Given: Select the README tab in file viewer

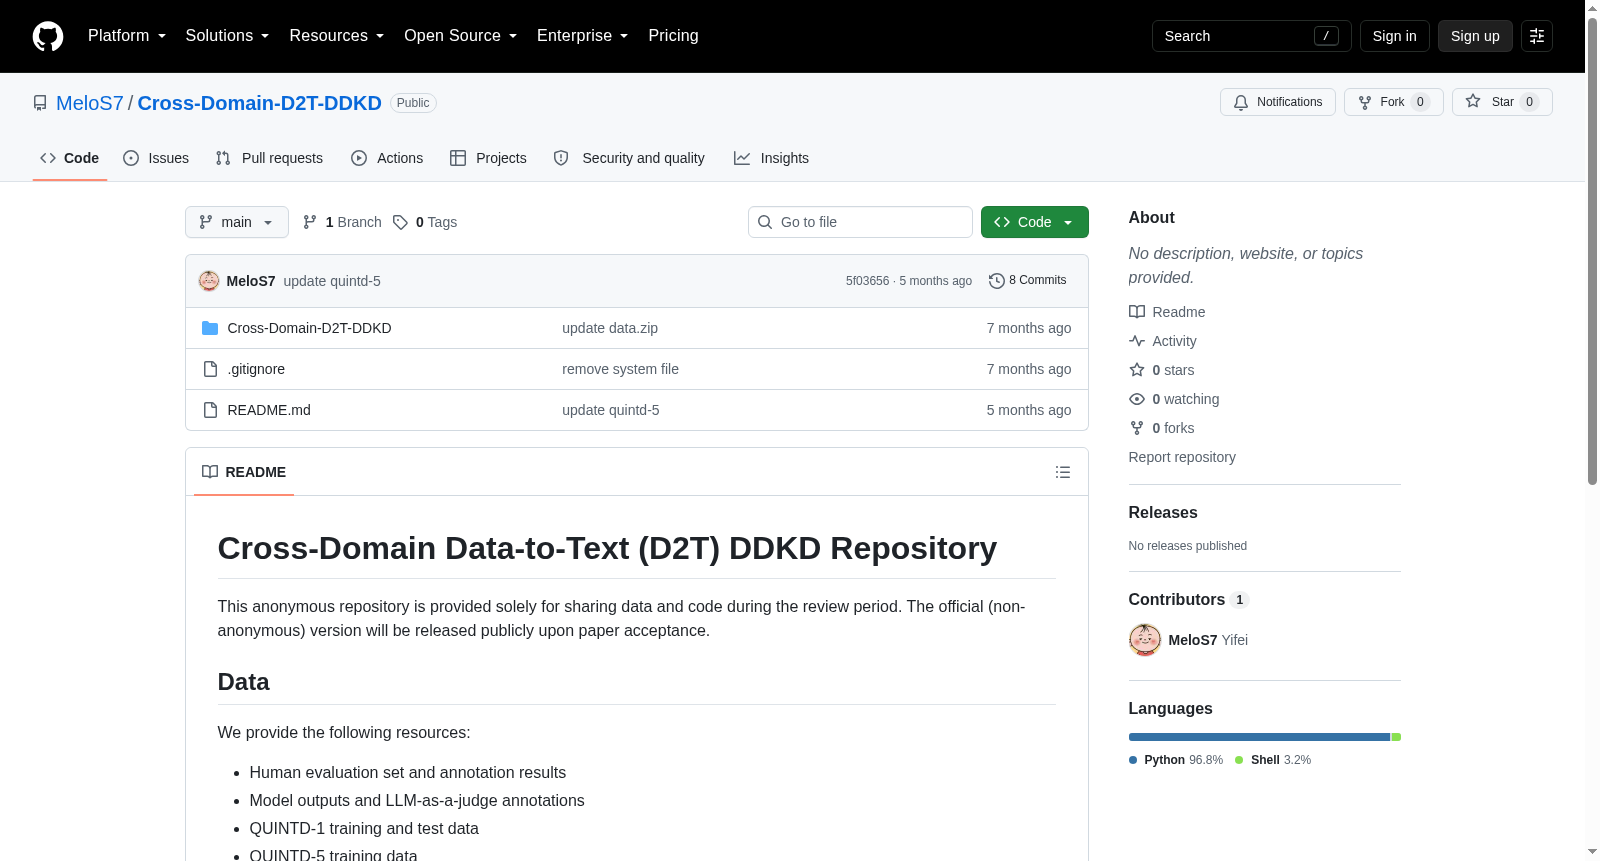Looking at the screenshot, I should pyautogui.click(x=244, y=472).
